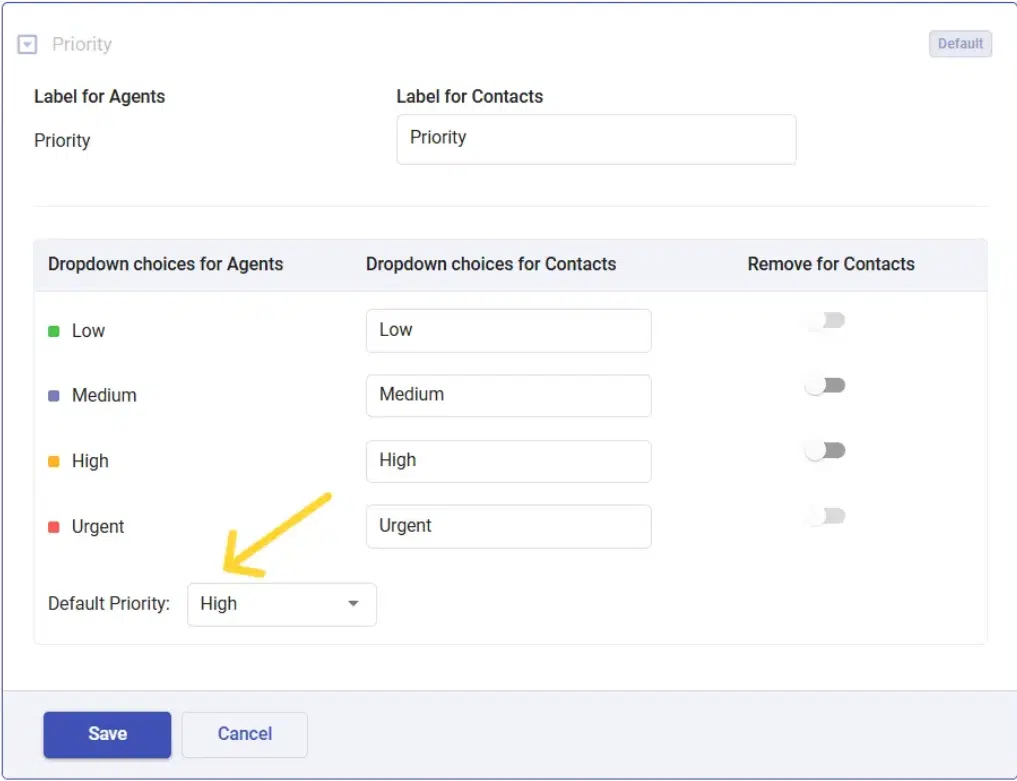1017x781 pixels.
Task: Save the priority field settings
Action: click(107, 734)
